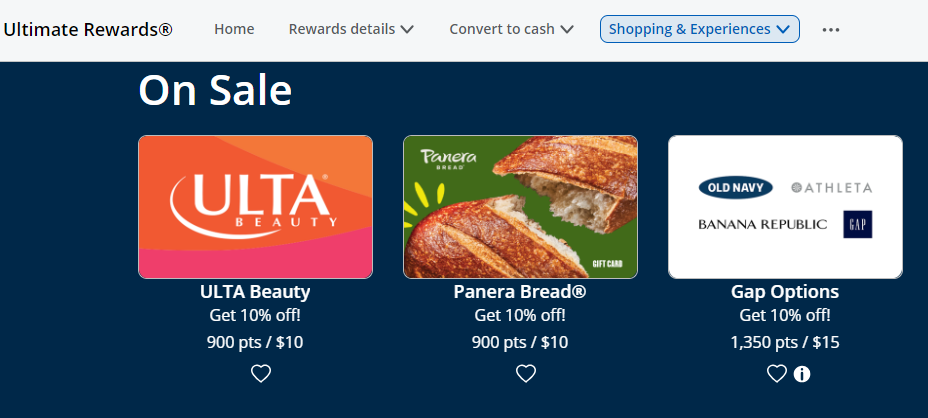Toggle the heart under Panera Bread
928x418 pixels.
(x=525, y=374)
